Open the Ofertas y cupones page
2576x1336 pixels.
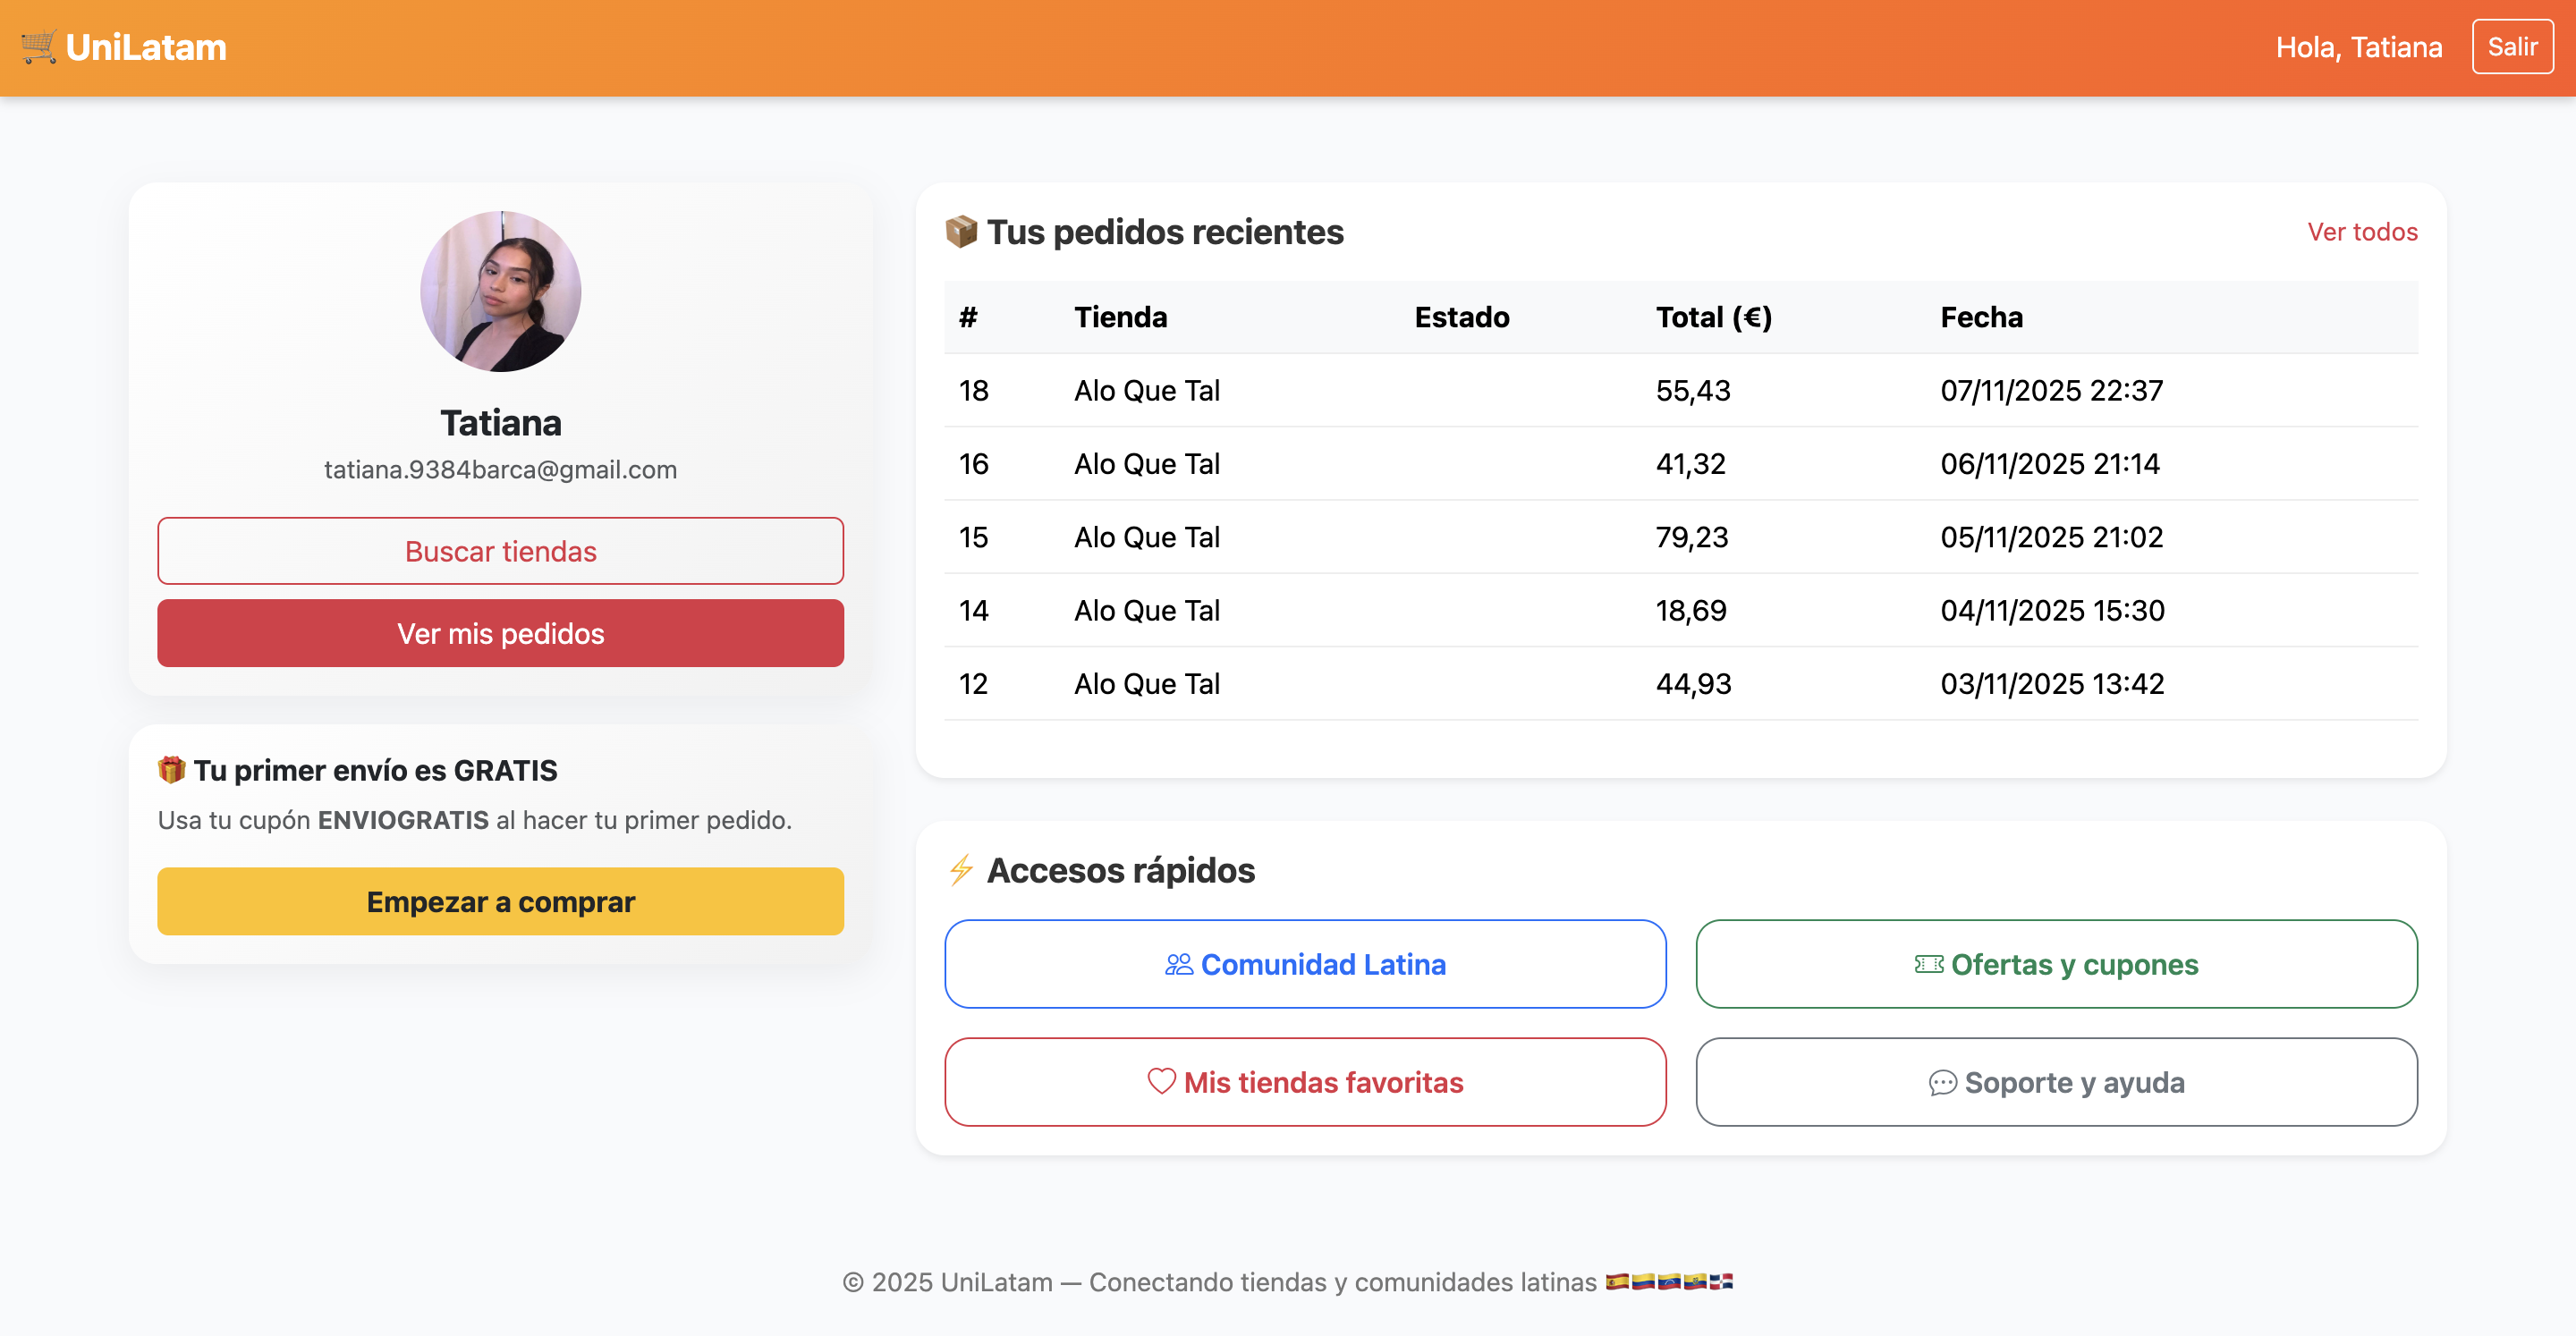tap(2056, 964)
